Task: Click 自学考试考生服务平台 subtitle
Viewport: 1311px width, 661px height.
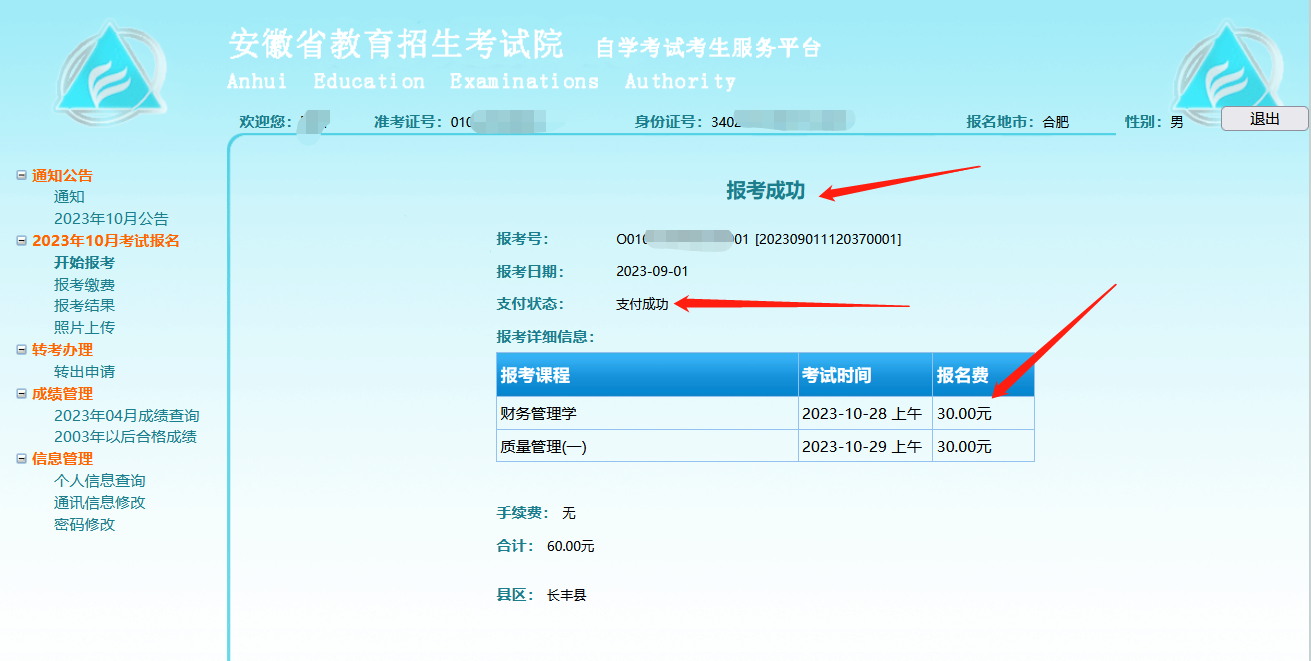Action: (x=709, y=47)
